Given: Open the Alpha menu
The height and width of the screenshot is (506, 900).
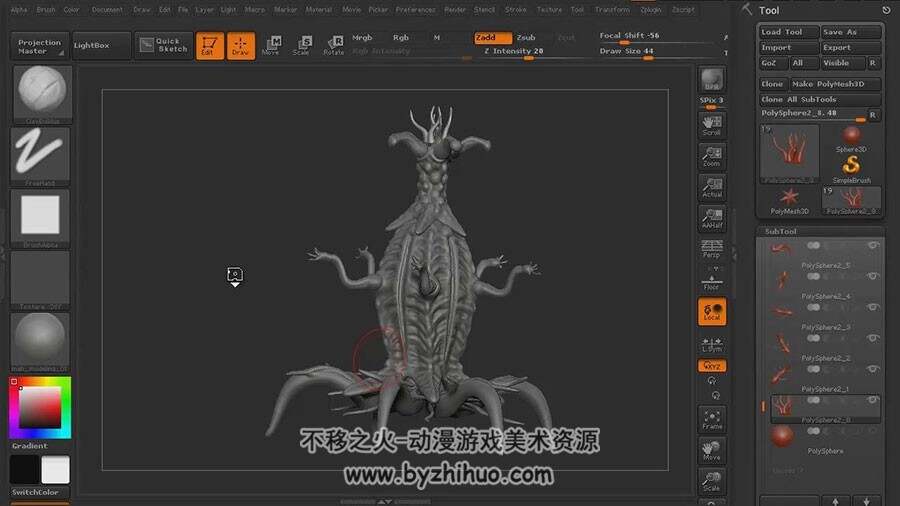Looking at the screenshot, I should (18, 9).
